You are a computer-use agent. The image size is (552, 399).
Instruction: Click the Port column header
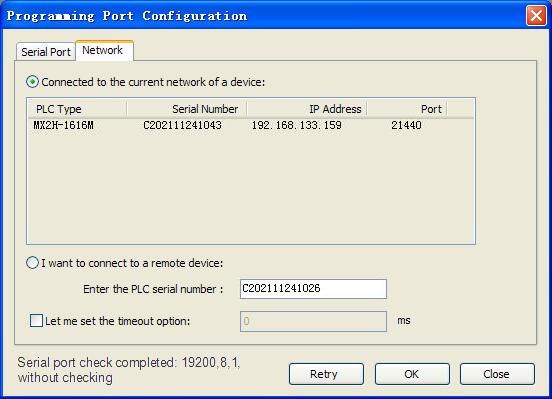407,109
